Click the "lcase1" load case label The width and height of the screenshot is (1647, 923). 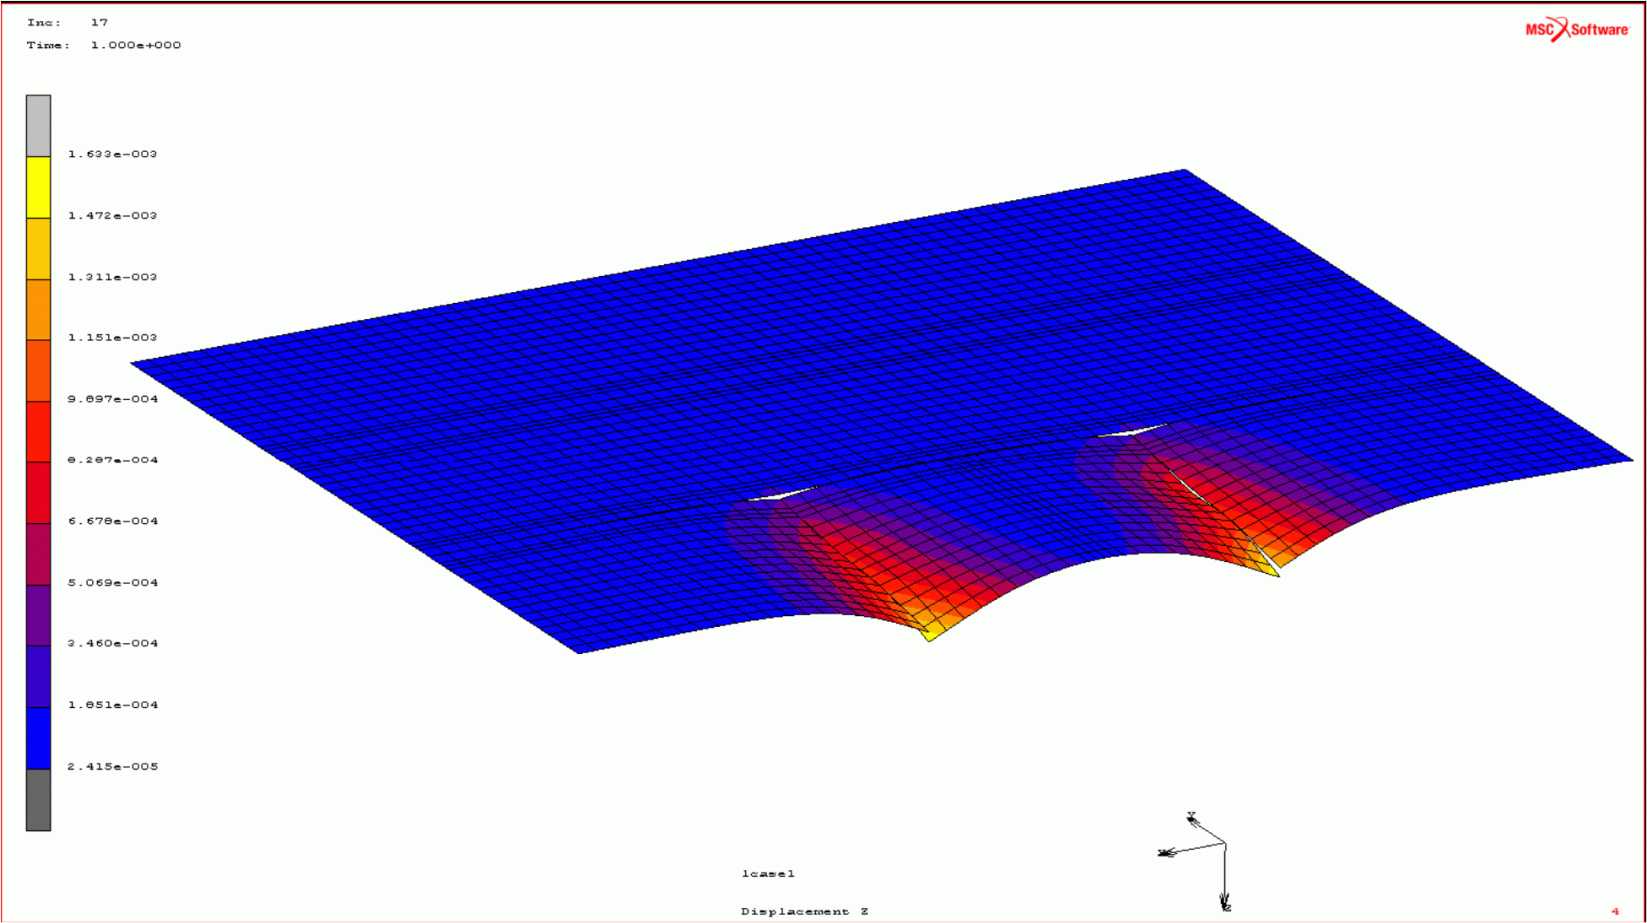click(x=767, y=874)
